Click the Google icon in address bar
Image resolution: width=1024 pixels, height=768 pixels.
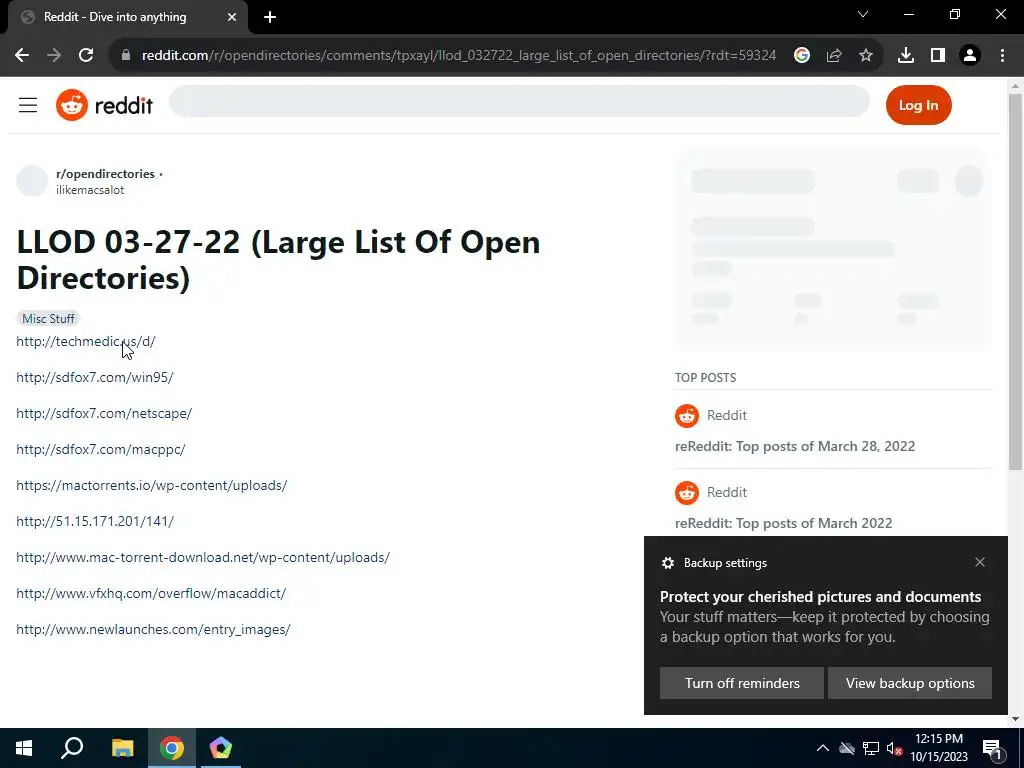point(802,56)
